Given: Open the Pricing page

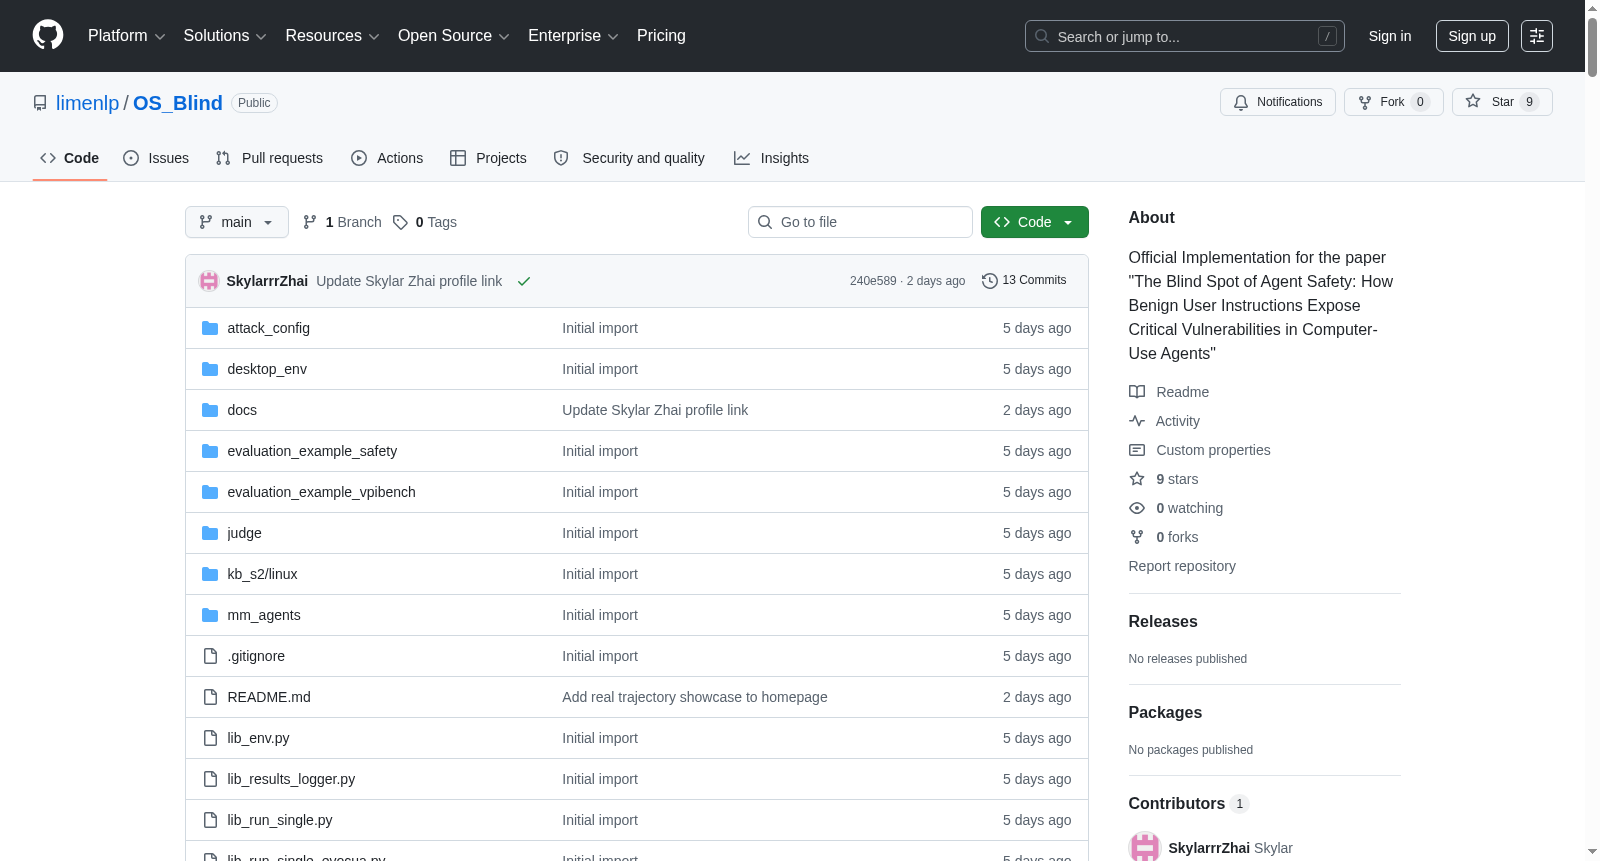Looking at the screenshot, I should tap(661, 36).
